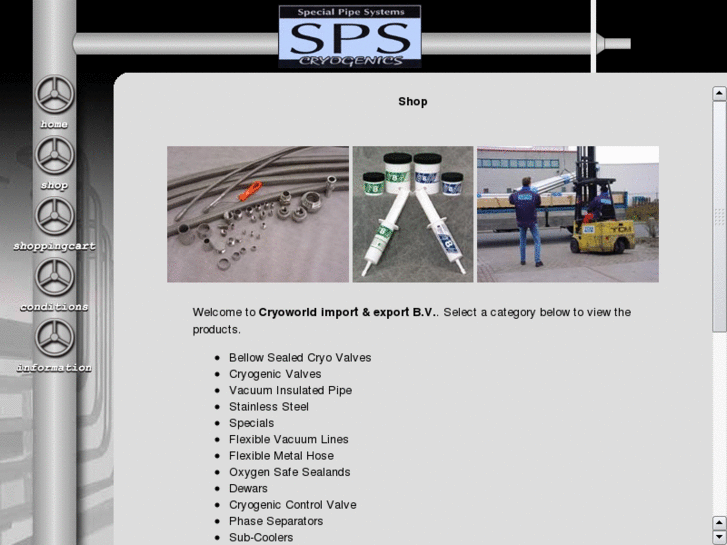The width and height of the screenshot is (727, 545).
Task: Click 'Cryoworld import & export B.V.' text
Action: 347,312
